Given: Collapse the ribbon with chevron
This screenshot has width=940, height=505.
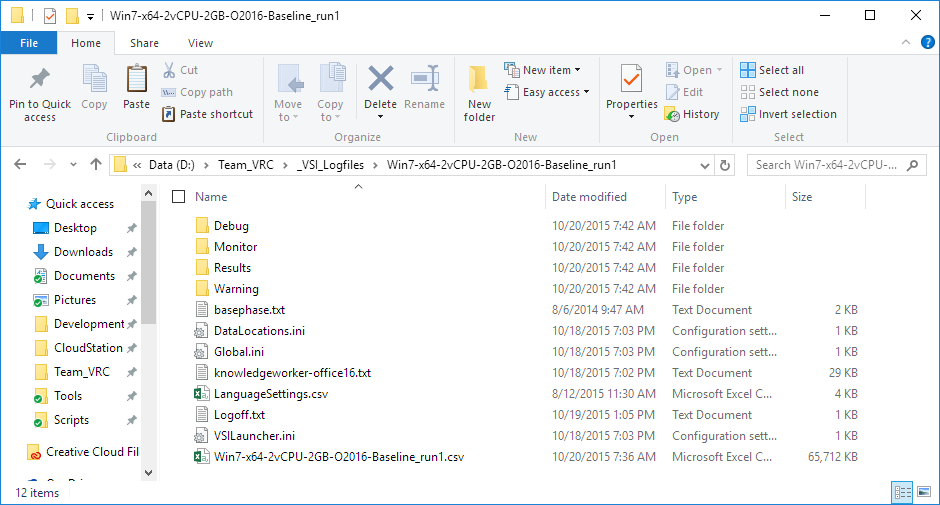Looking at the screenshot, I should click(x=906, y=43).
